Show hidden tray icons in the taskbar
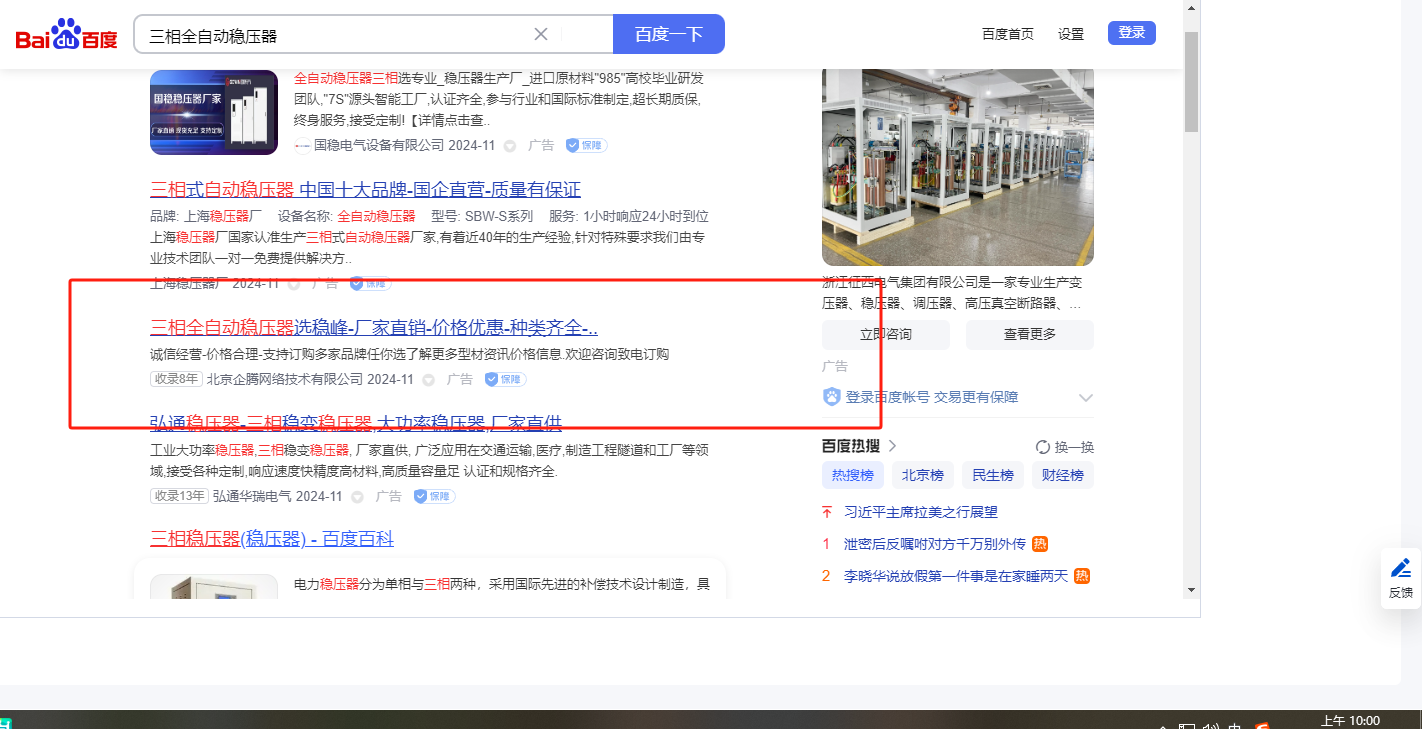This screenshot has width=1422, height=729. pyautogui.click(x=1162, y=726)
